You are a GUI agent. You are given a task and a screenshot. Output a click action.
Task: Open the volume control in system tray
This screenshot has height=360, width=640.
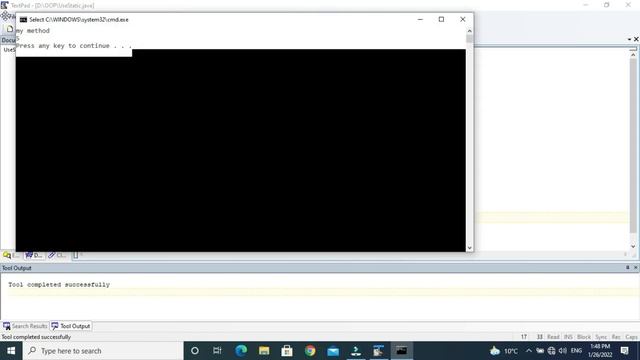click(x=563, y=351)
